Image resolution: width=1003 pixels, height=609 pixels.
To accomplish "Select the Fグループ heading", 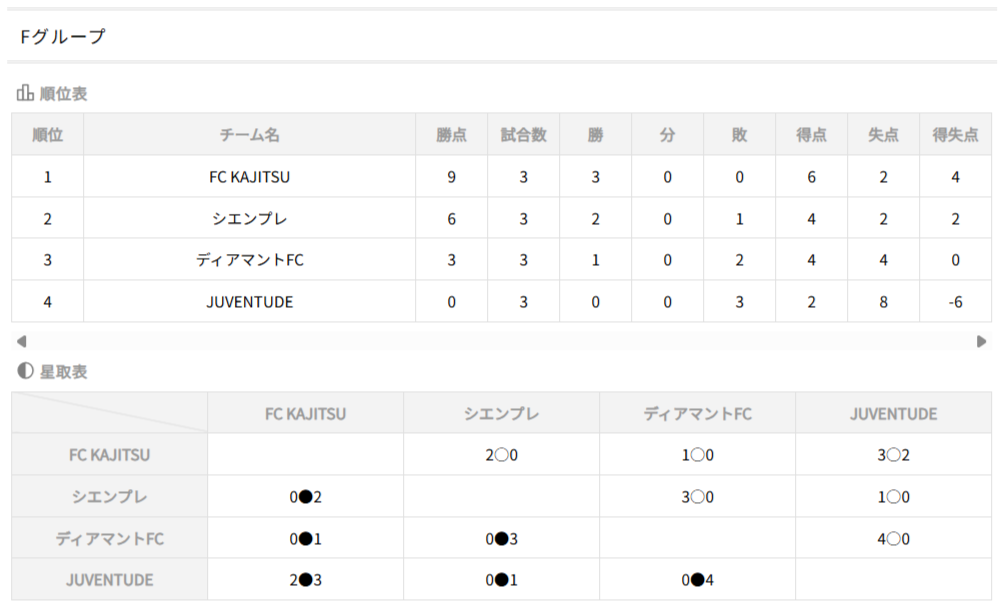I will [x=62, y=37].
